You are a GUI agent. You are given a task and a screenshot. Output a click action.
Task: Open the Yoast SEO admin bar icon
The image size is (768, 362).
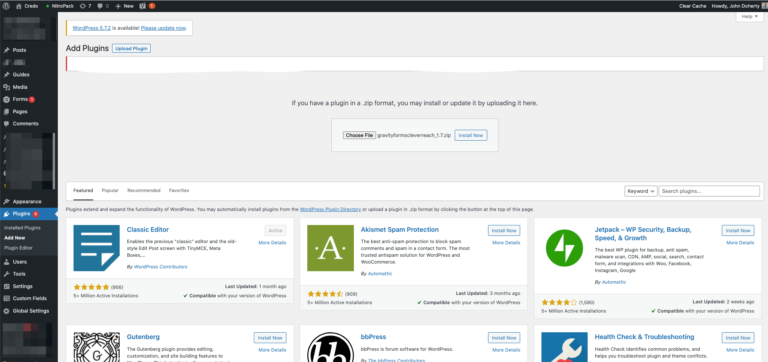(x=147, y=6)
